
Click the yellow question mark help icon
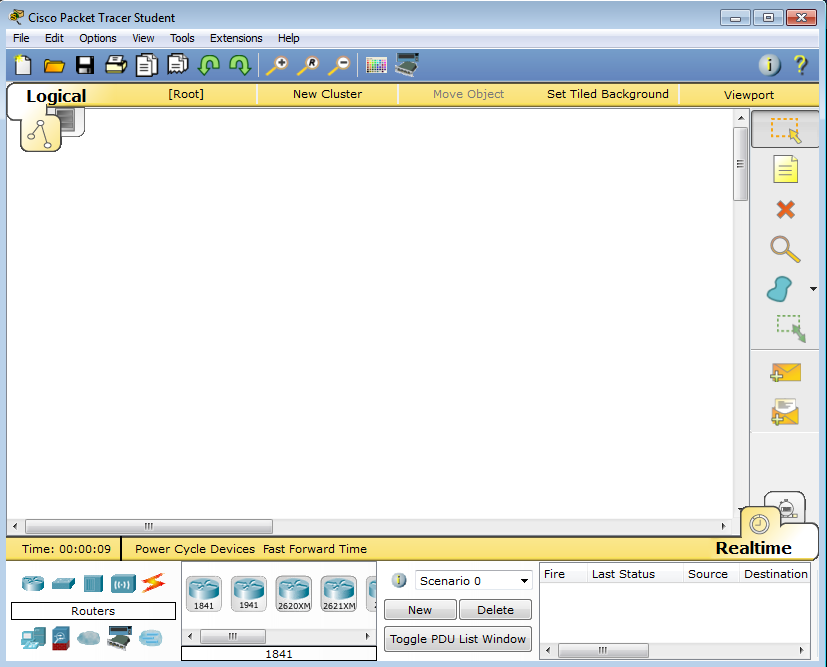(801, 65)
